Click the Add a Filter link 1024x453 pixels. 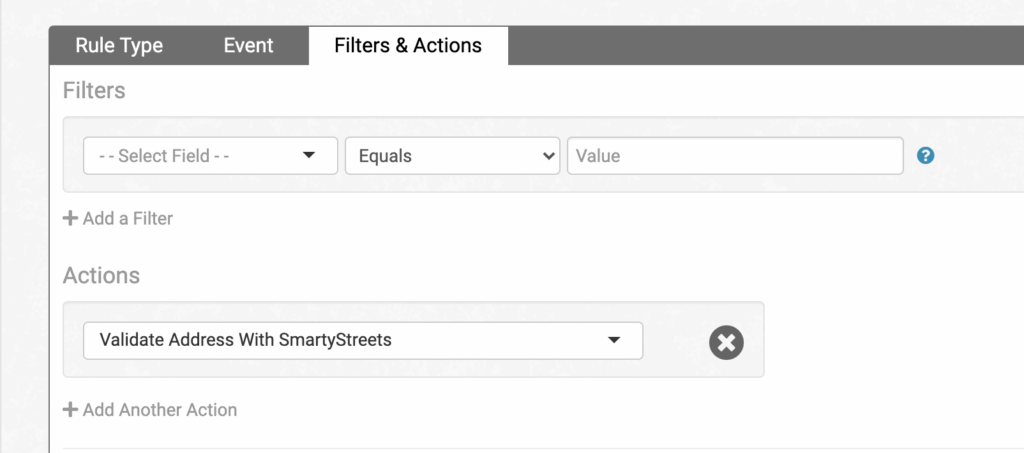128,218
